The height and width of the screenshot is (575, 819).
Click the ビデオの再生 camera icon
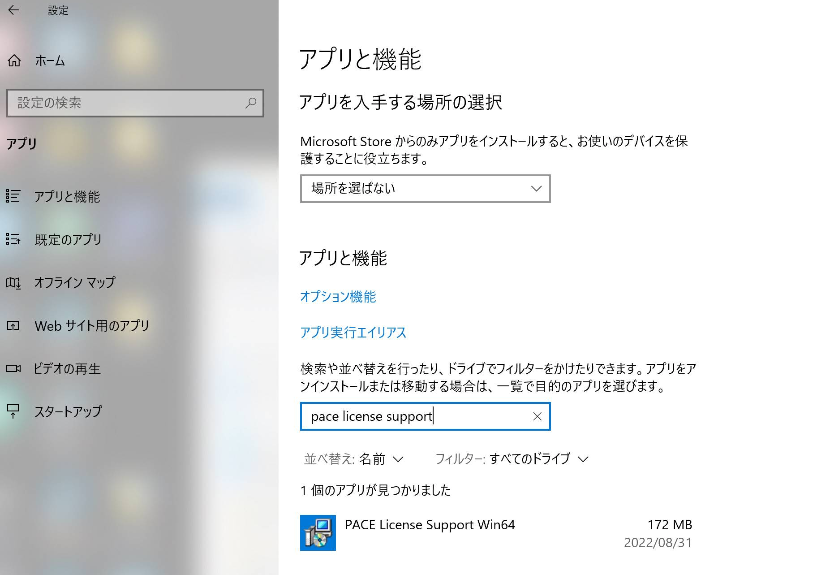(x=13, y=369)
